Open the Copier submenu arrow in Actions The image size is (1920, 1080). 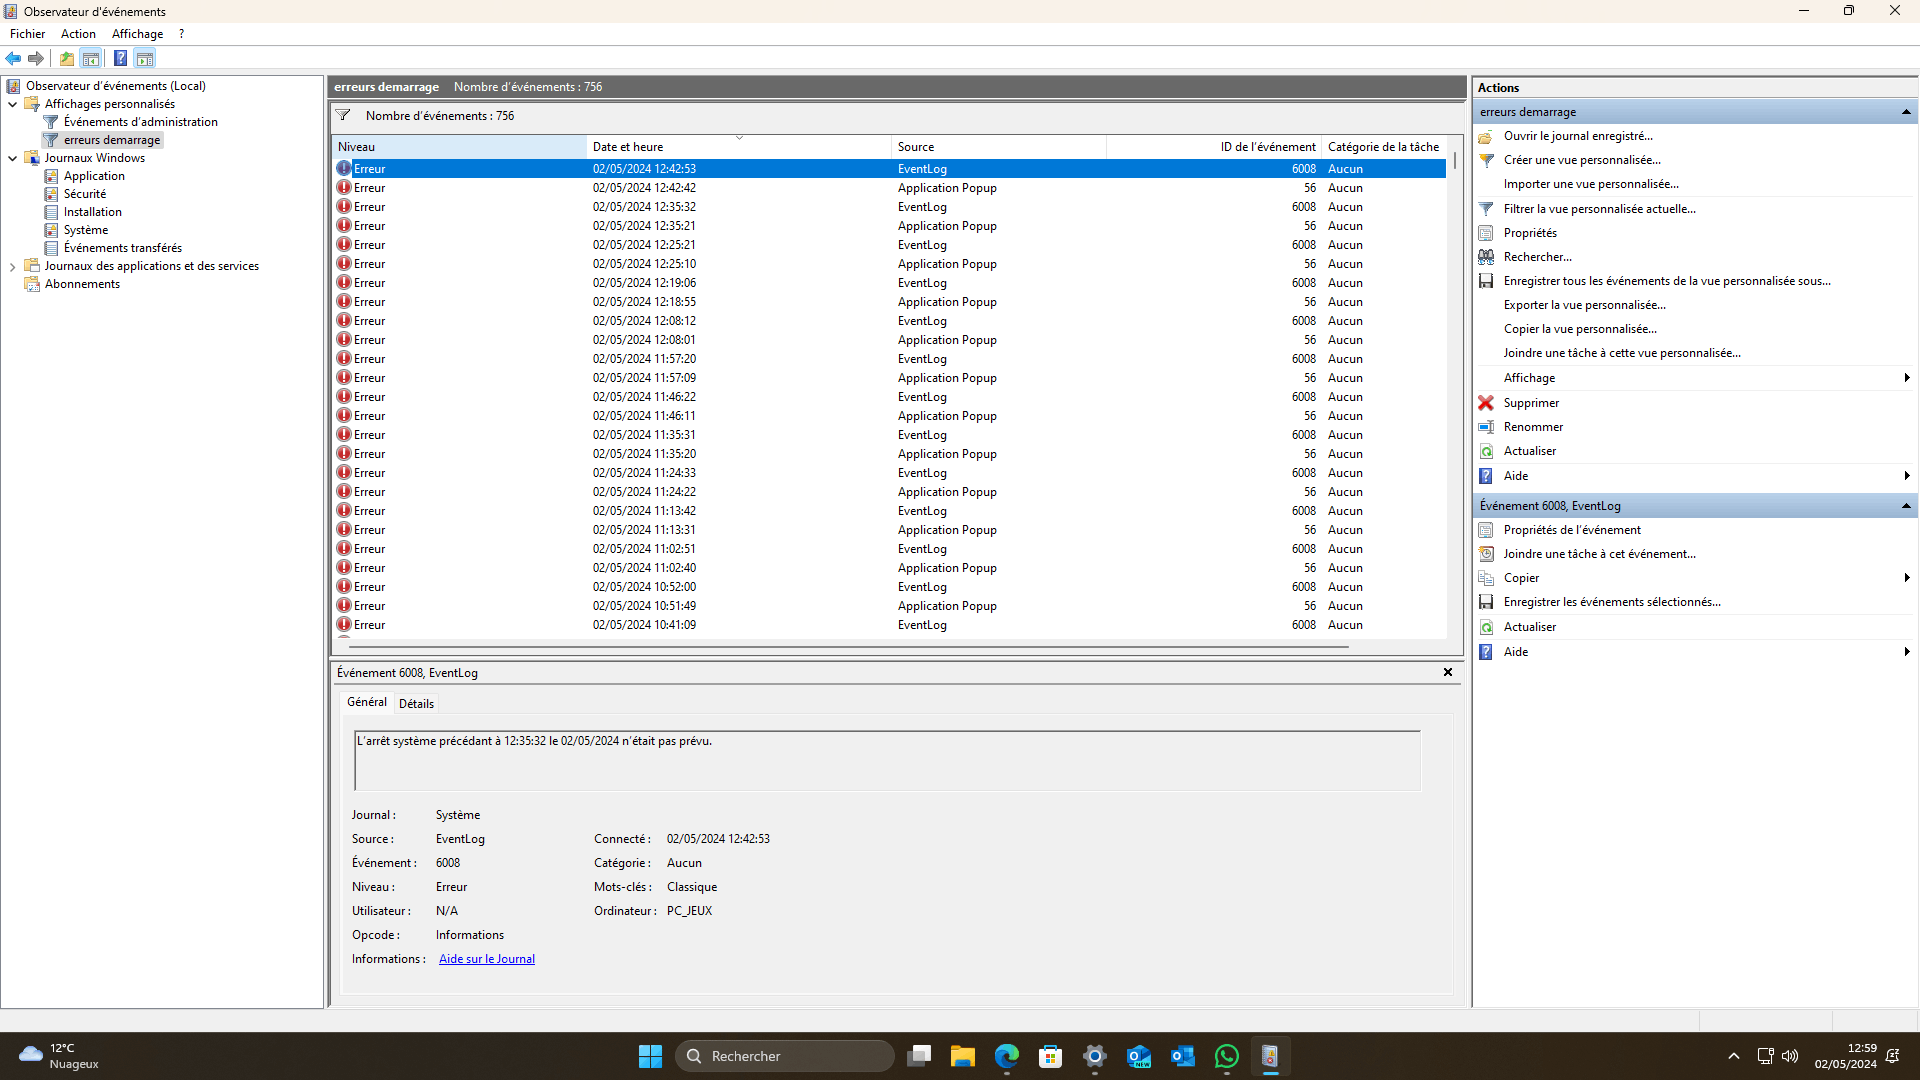1907,578
